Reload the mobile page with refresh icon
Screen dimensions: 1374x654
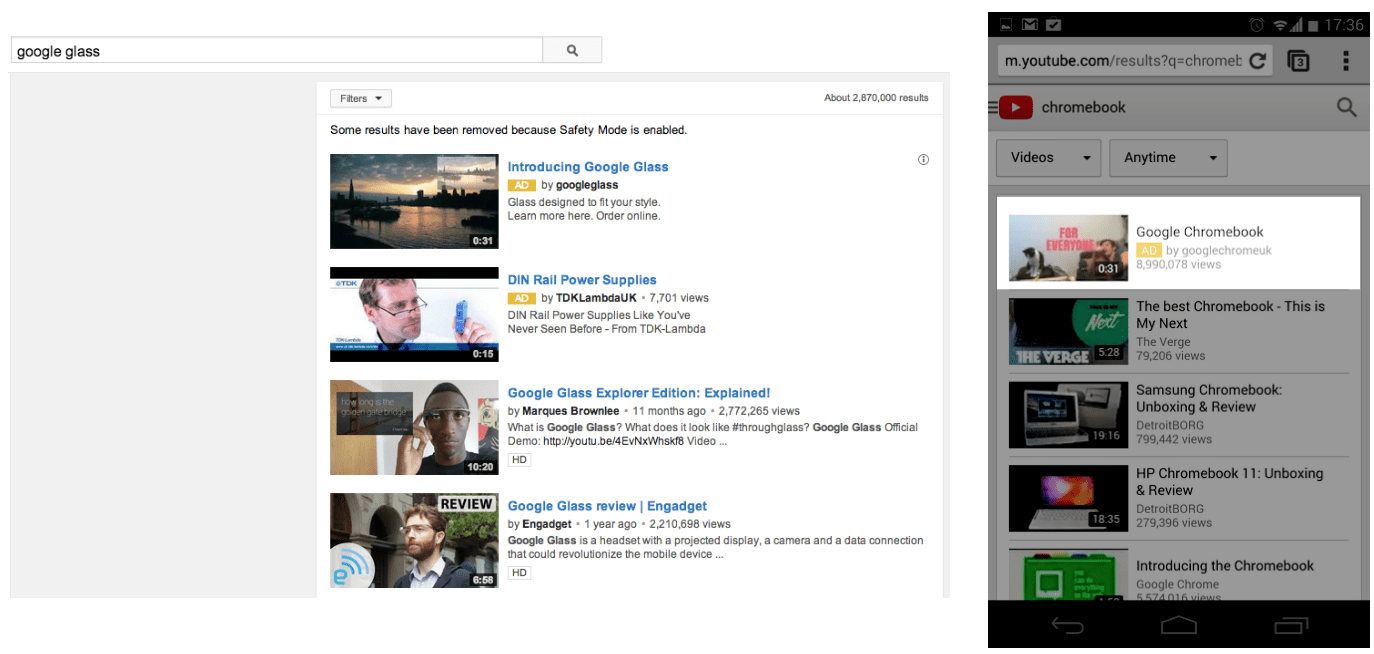tap(1258, 60)
